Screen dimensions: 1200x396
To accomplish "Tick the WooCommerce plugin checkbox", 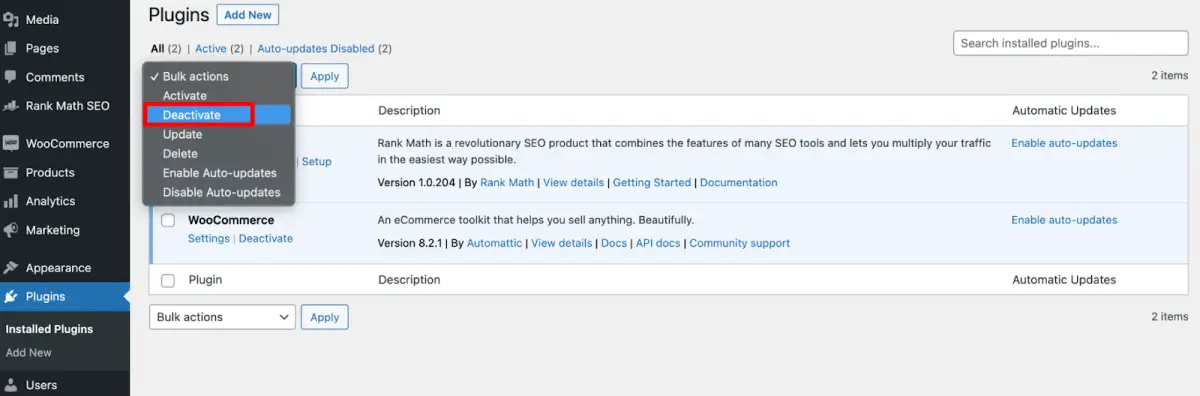I will pyautogui.click(x=168, y=220).
